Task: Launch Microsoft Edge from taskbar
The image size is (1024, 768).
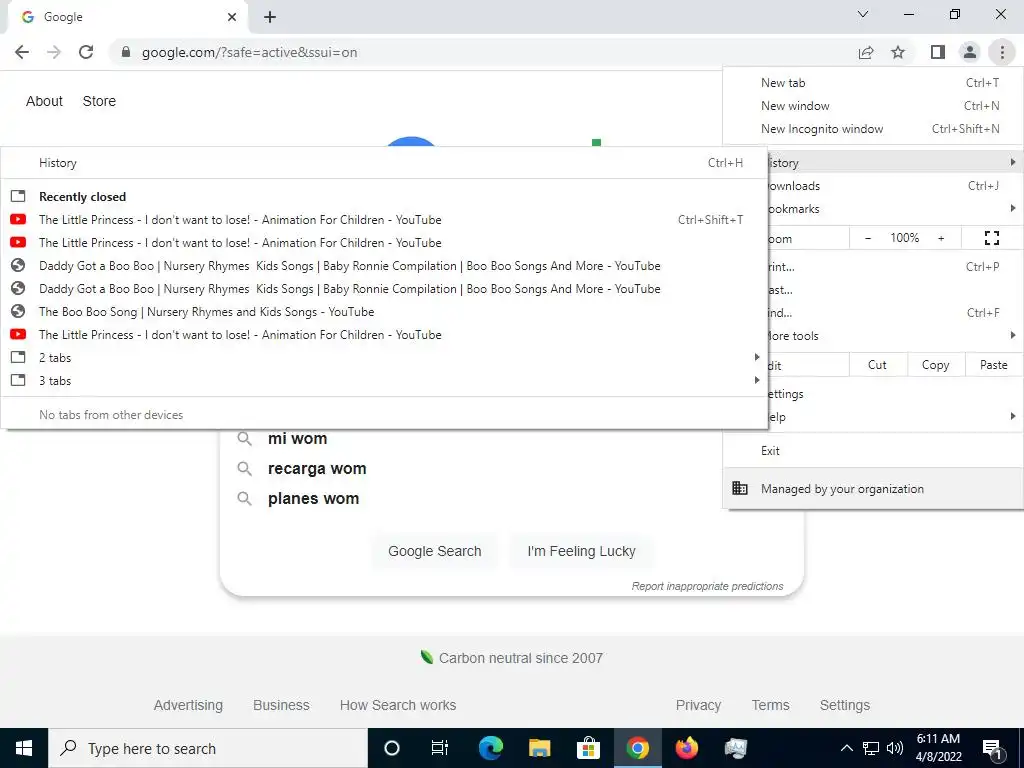Action: (x=491, y=748)
